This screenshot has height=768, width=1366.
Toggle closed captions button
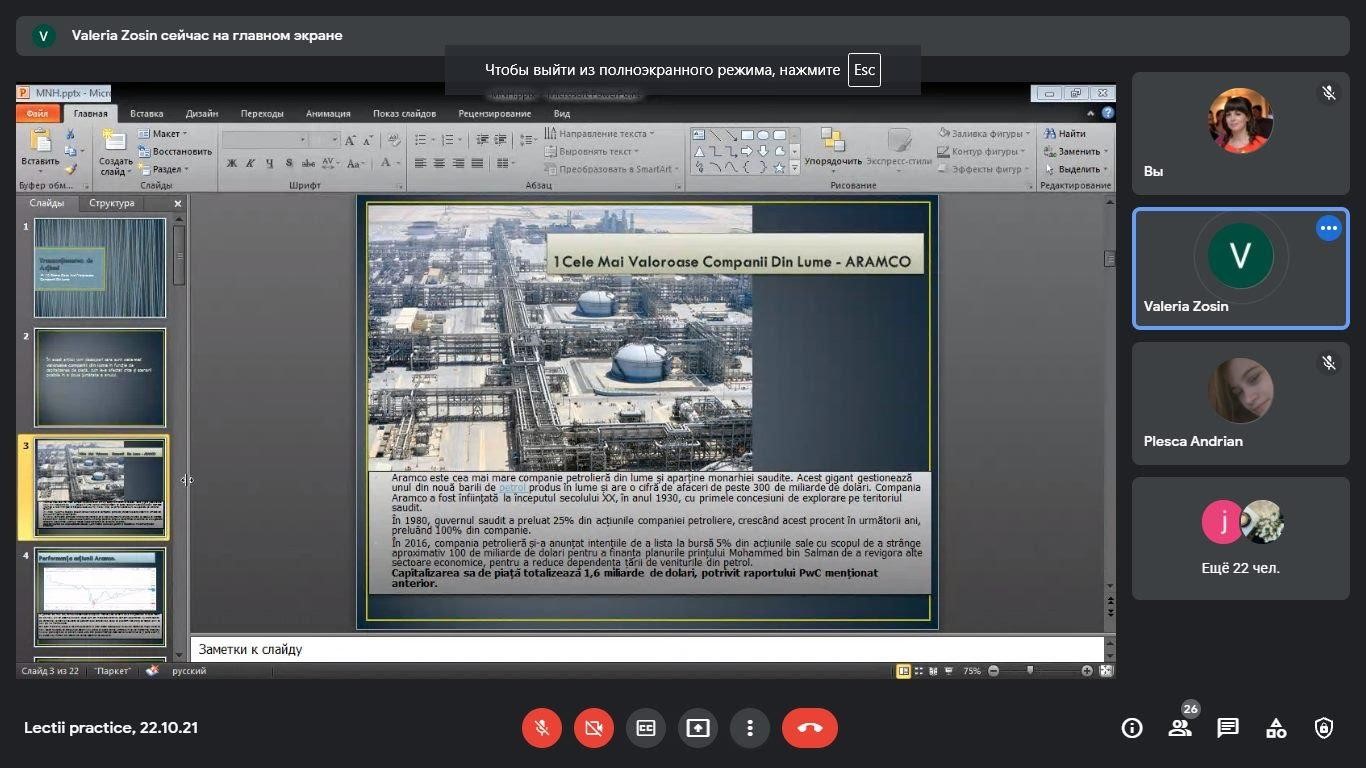pos(646,728)
